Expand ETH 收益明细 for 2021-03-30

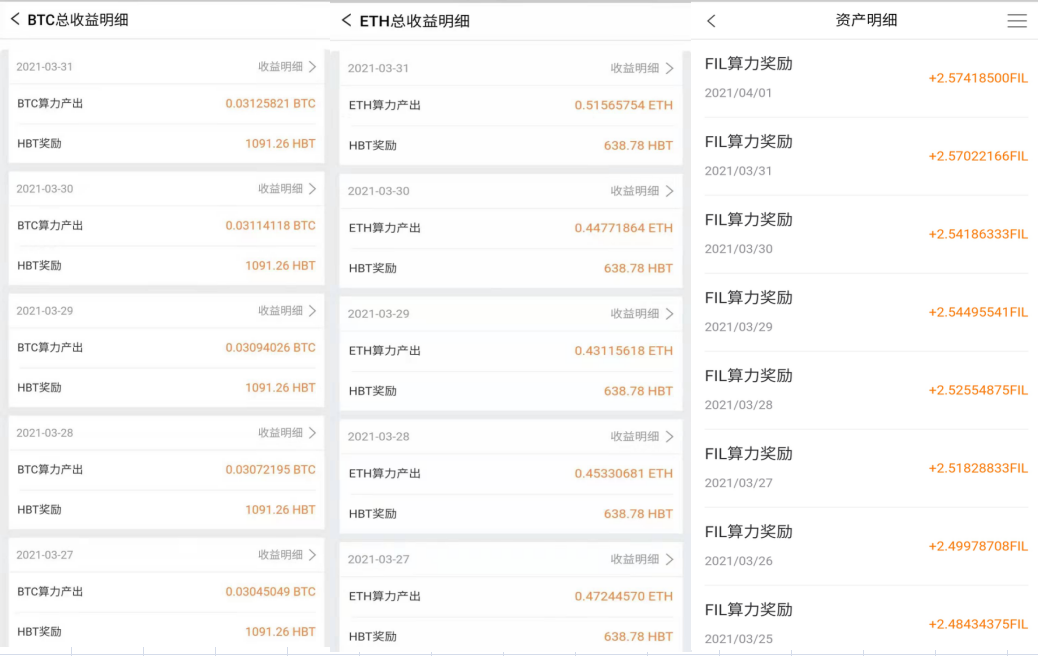point(642,191)
